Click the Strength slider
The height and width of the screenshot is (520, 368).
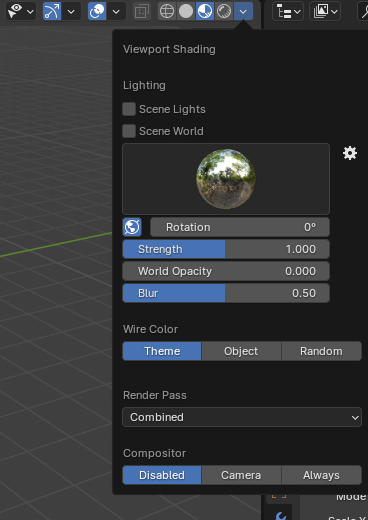tap(226, 249)
